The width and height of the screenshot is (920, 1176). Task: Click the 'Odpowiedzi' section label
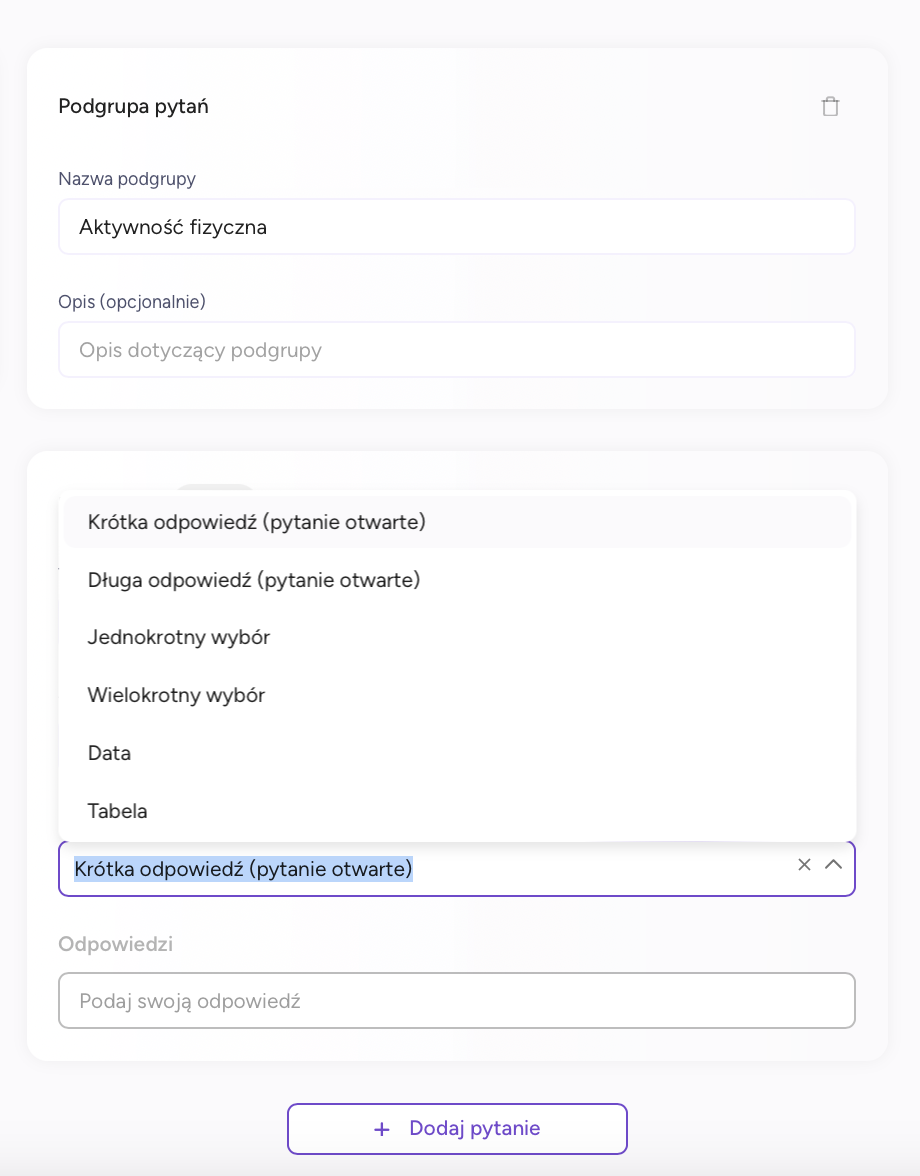(x=115, y=944)
